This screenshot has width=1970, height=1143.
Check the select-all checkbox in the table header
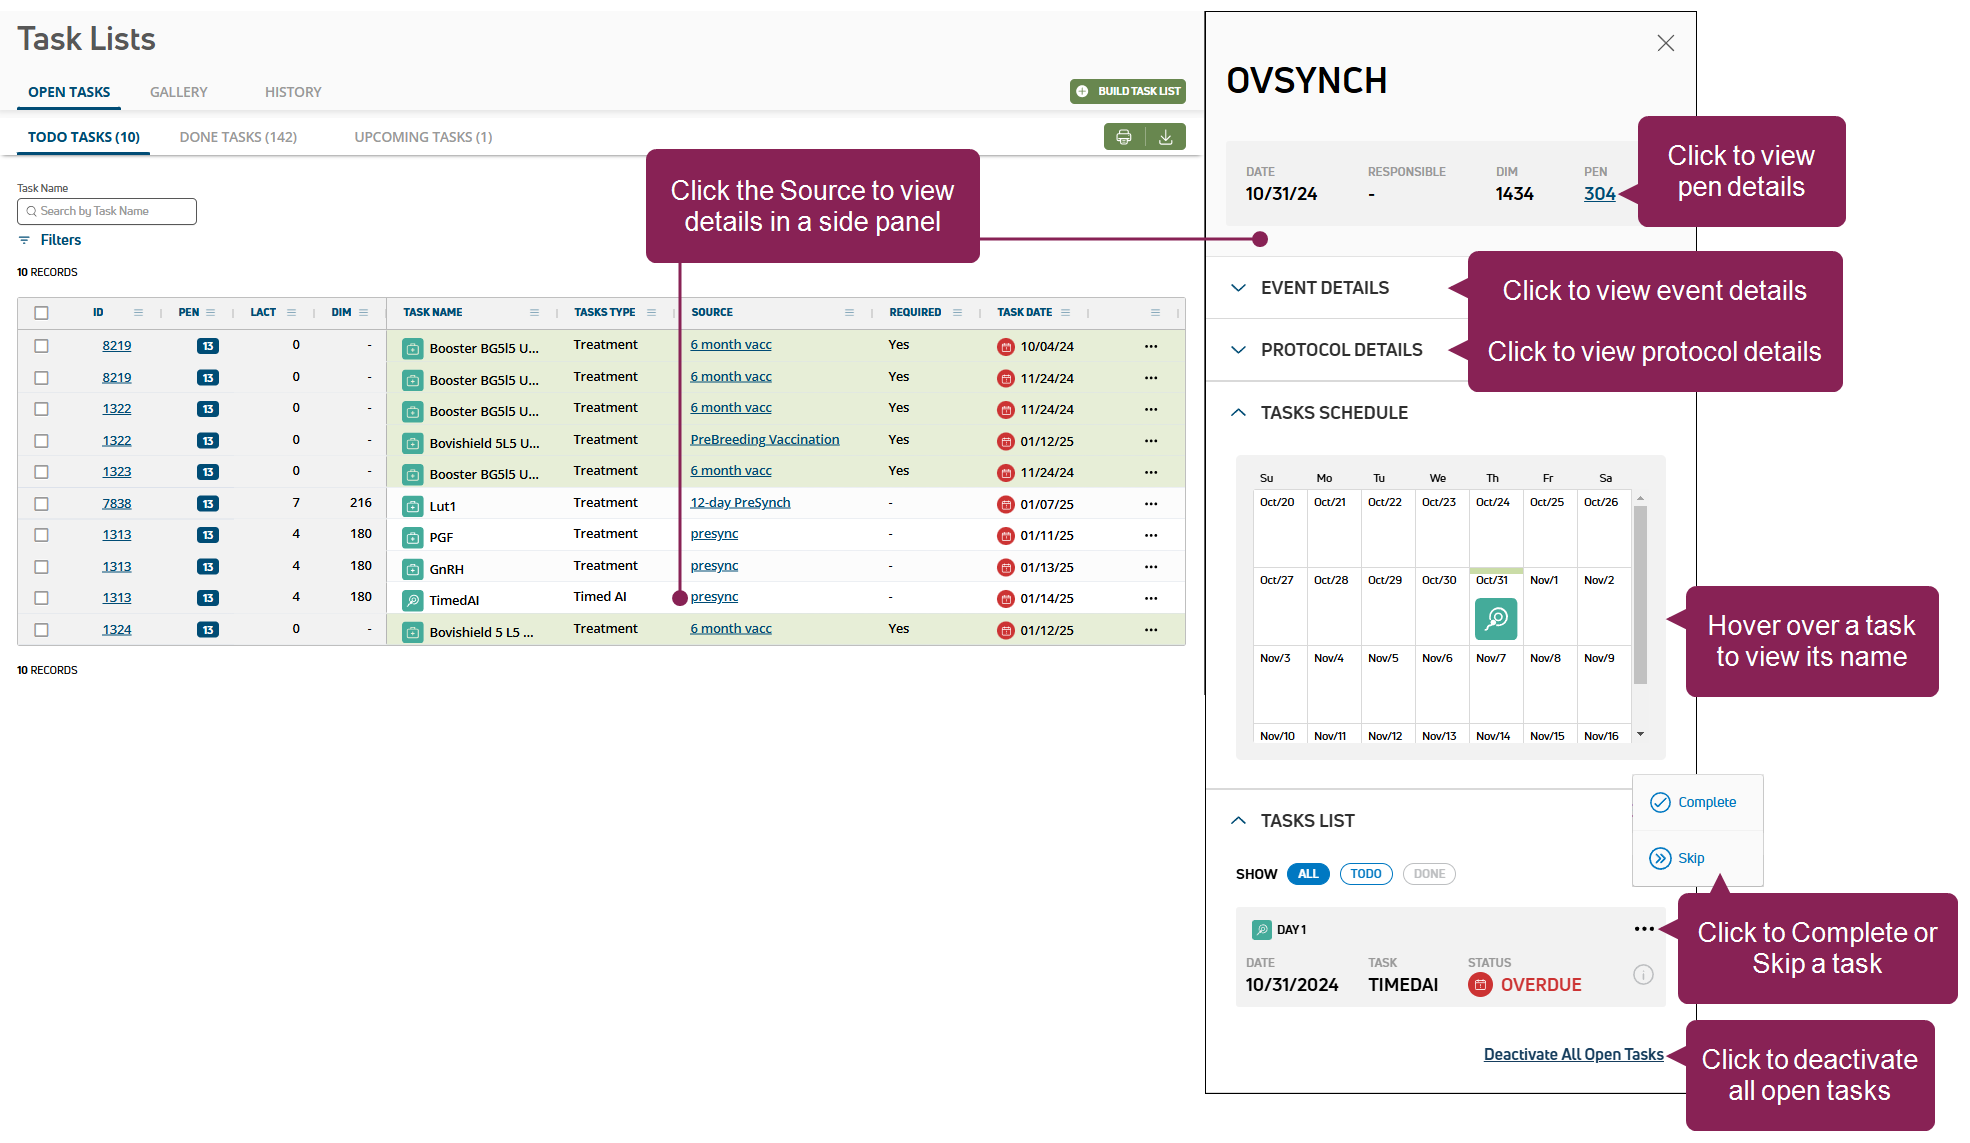coord(41,312)
